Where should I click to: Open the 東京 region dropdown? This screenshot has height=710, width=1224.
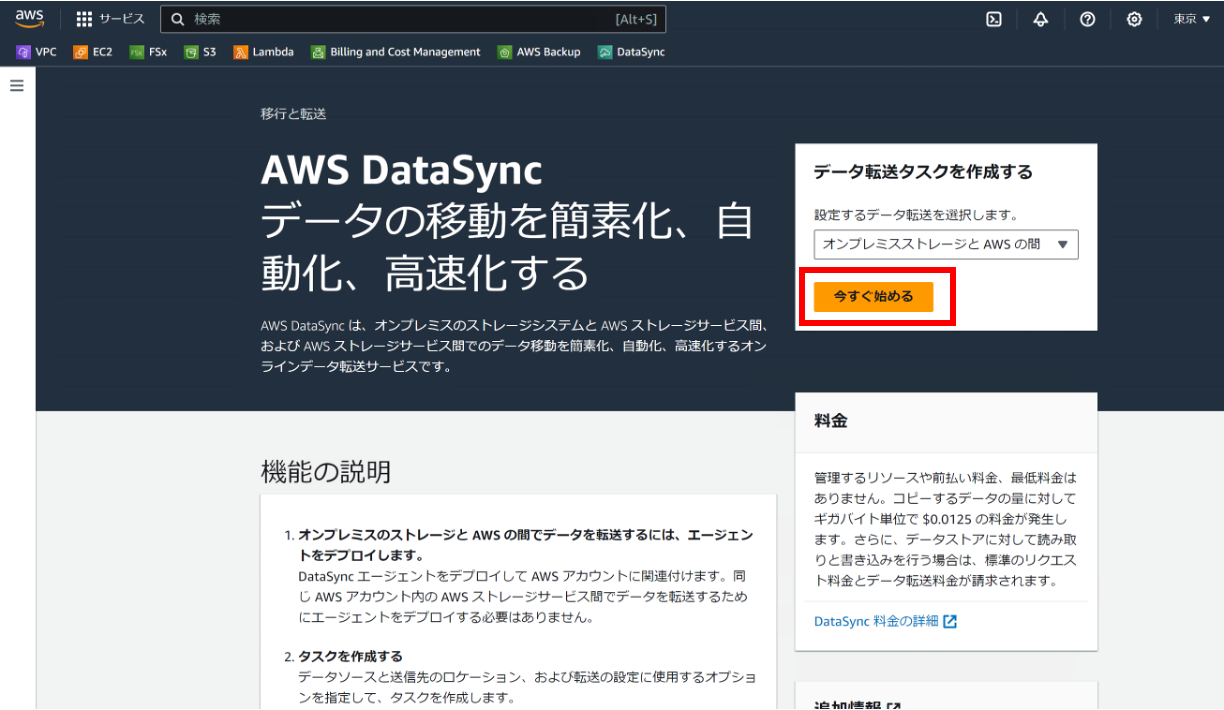pyautogui.click(x=1192, y=19)
